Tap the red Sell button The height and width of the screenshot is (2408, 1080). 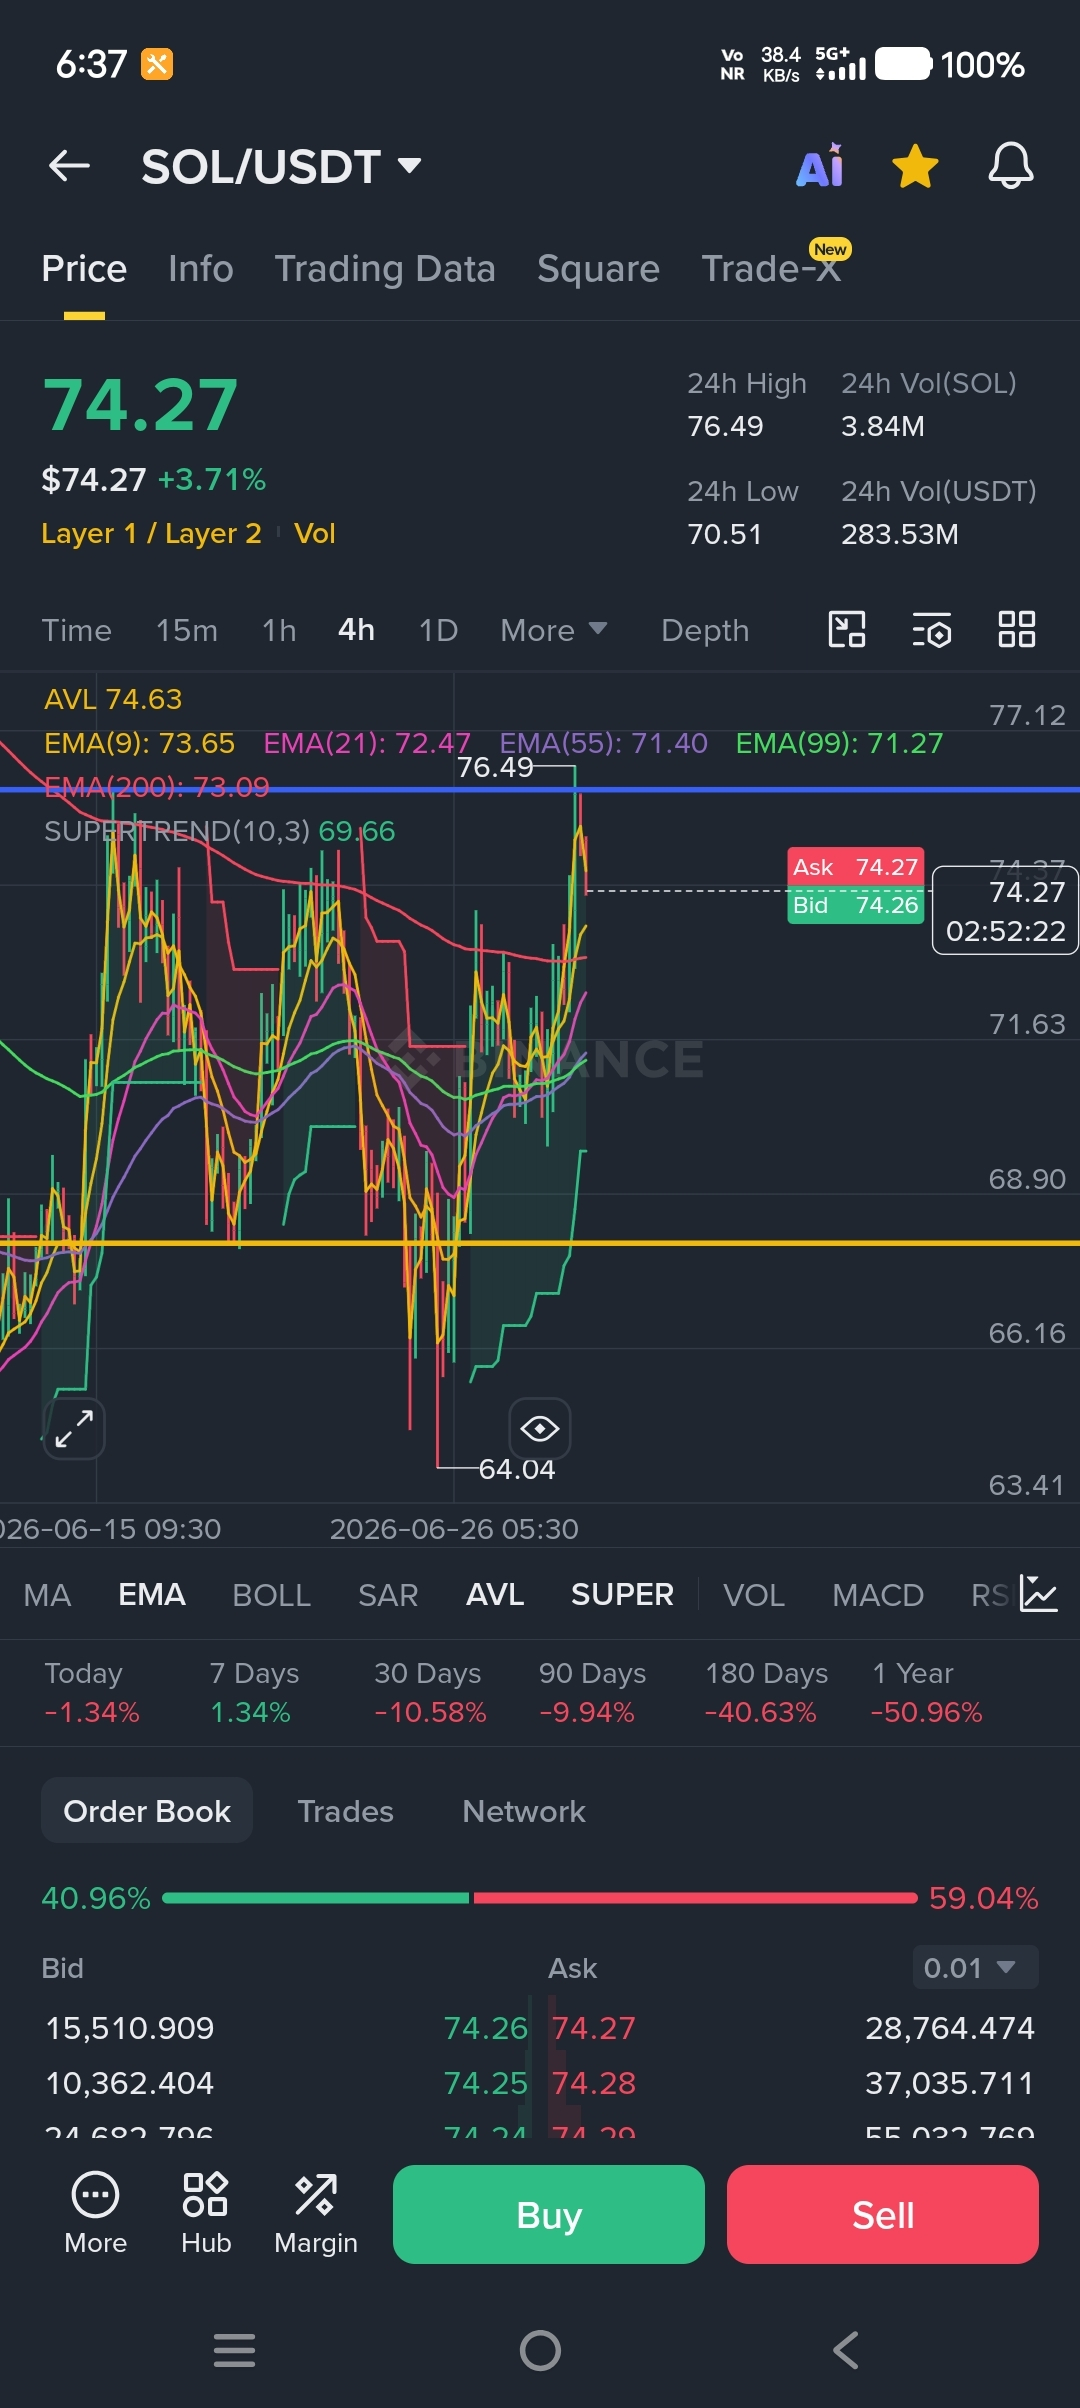tap(883, 2214)
